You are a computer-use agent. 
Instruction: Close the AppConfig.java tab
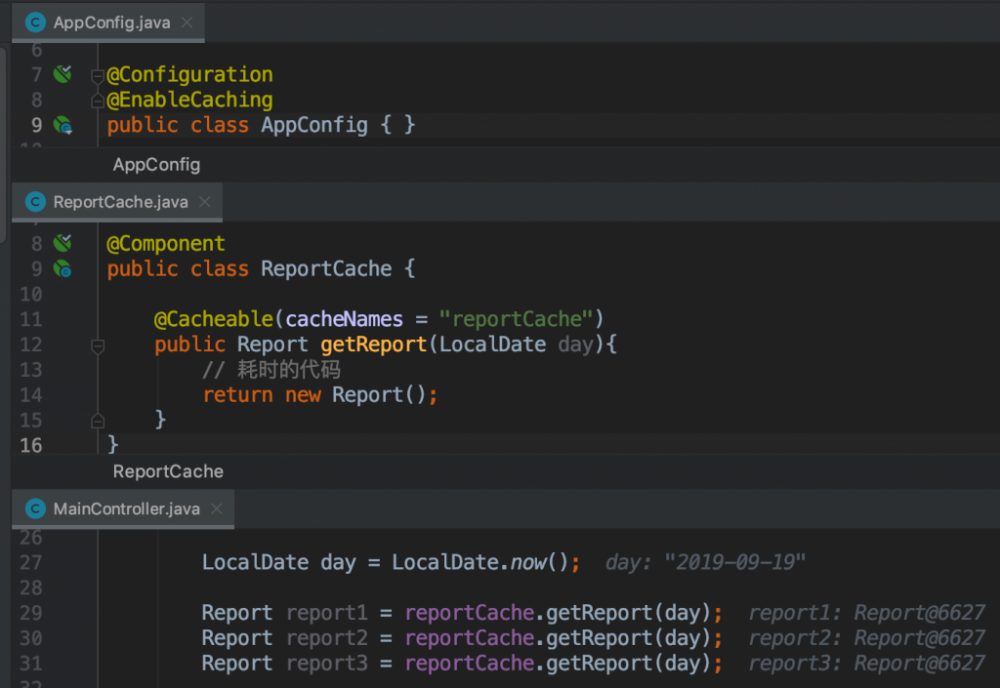pyautogui.click(x=187, y=22)
